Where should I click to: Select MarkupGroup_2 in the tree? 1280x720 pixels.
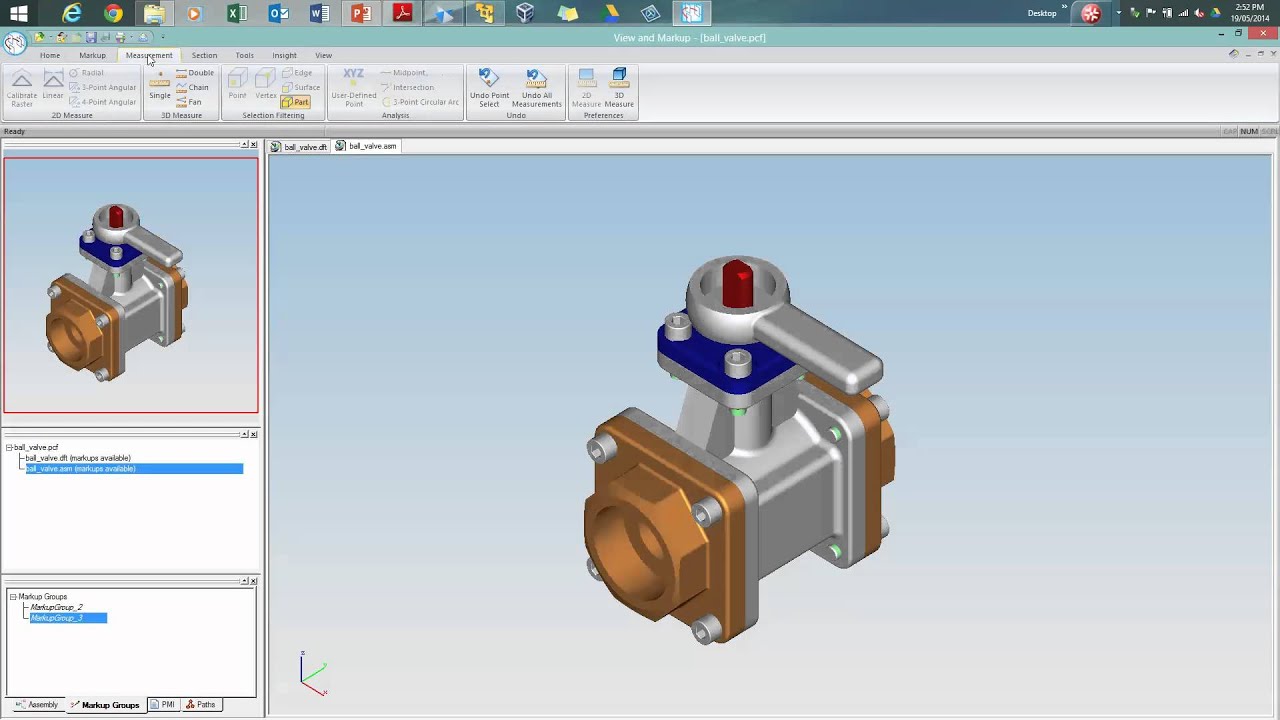click(x=56, y=607)
